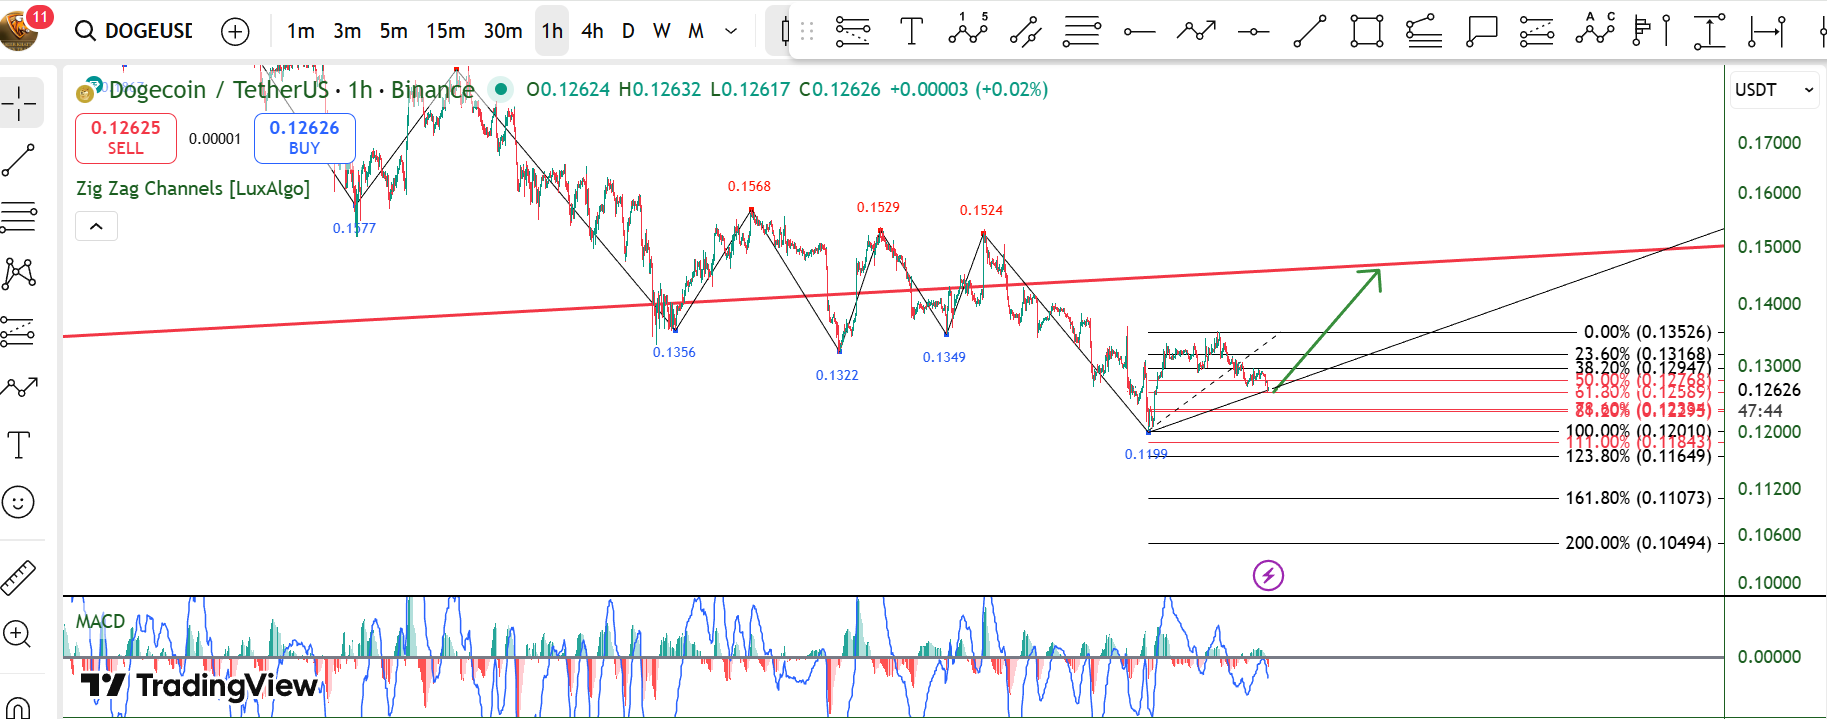The height and width of the screenshot is (719, 1827).
Task: Click the Dogecoin coin logo icon
Action: [x=85, y=94]
